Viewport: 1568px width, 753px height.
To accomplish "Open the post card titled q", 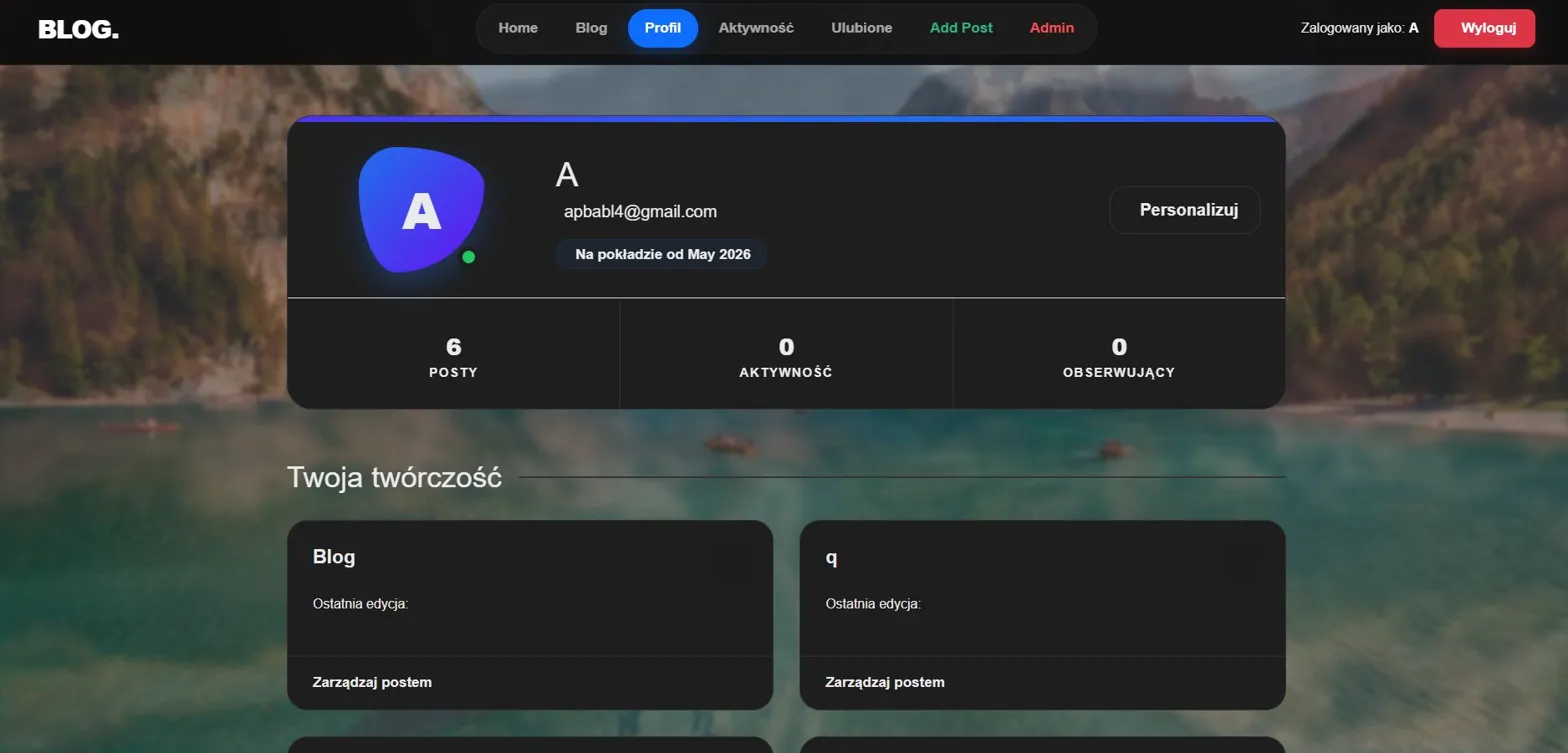I will pos(1043,615).
